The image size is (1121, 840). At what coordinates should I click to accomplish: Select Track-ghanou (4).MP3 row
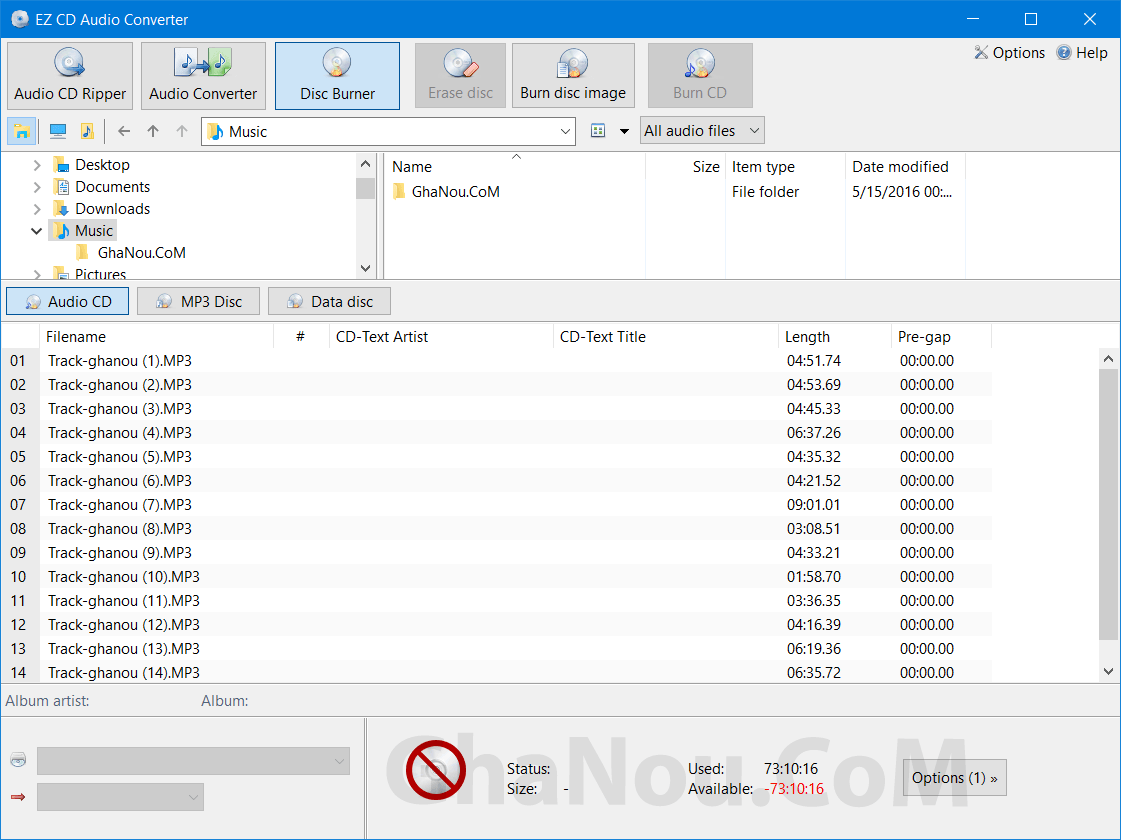click(x=497, y=433)
